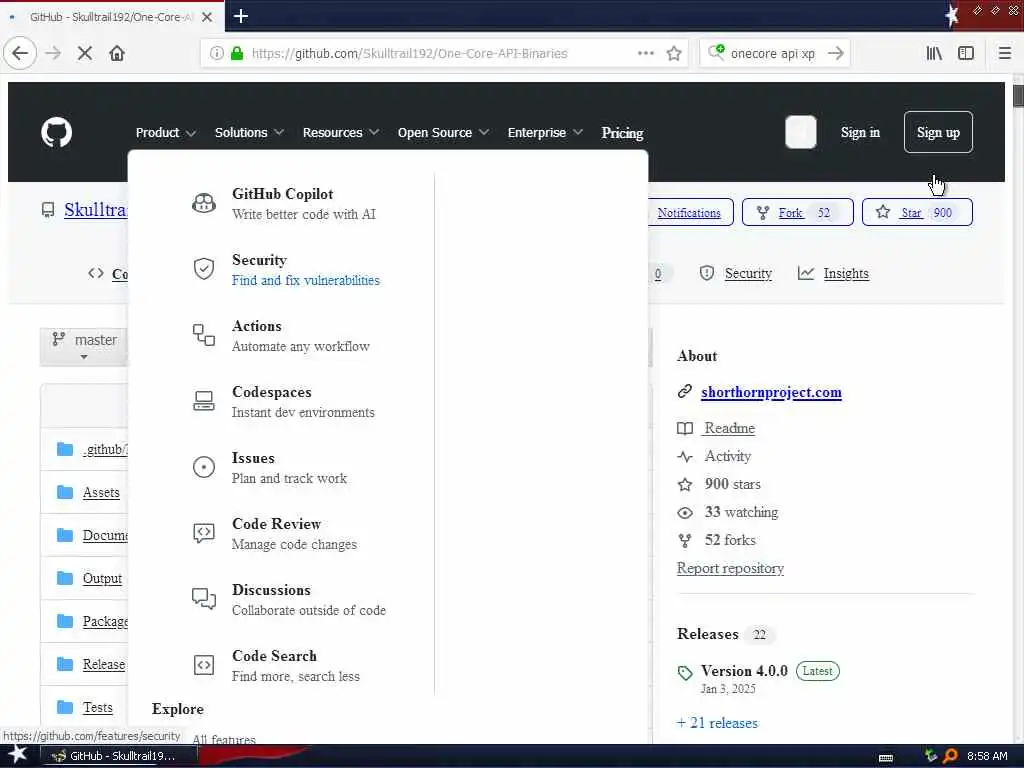Click the Code Review icon

204,533
